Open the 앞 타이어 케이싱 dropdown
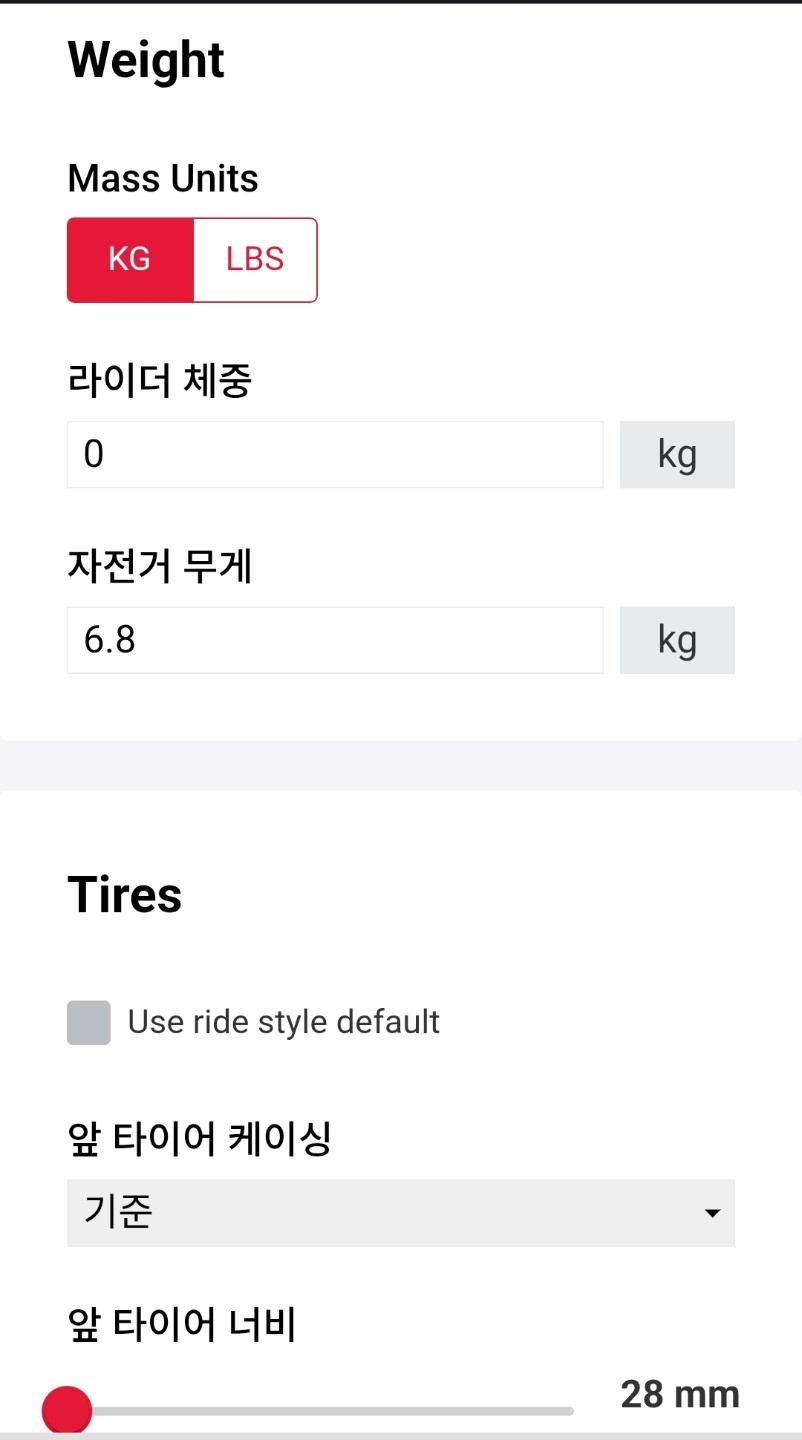802x1440 pixels. click(400, 1213)
